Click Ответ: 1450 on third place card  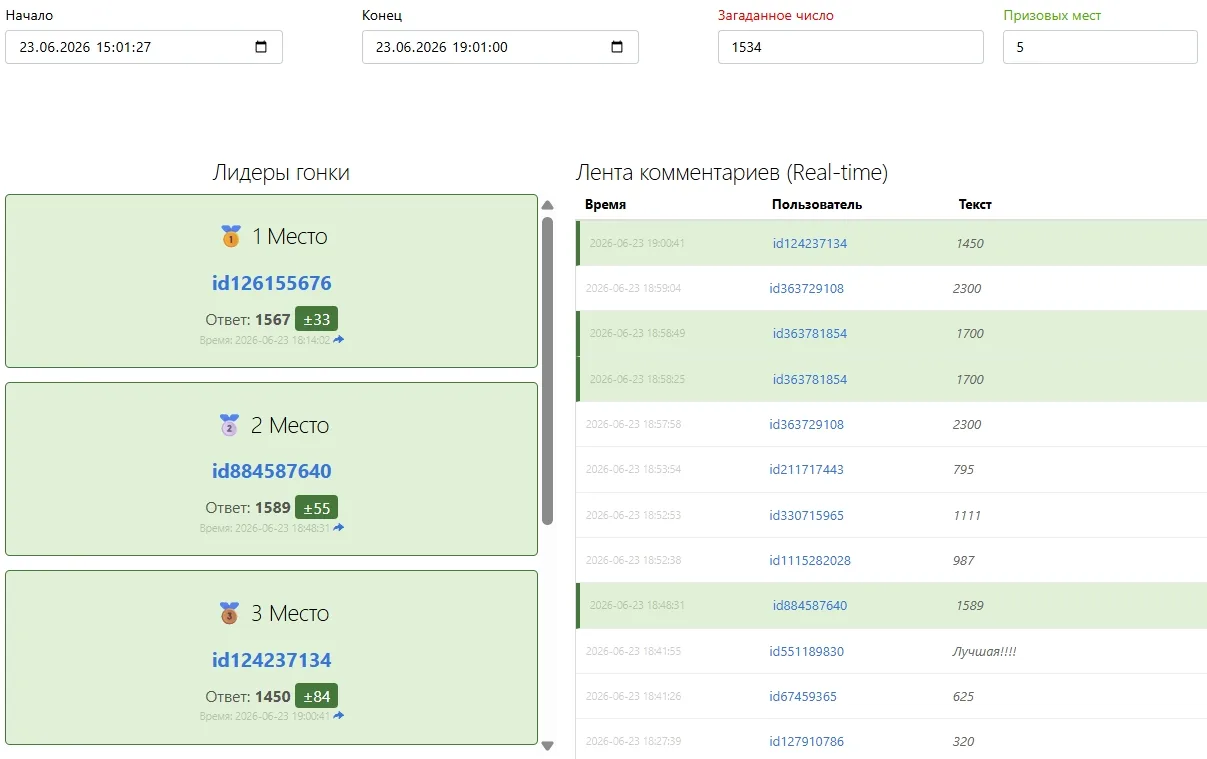click(248, 697)
